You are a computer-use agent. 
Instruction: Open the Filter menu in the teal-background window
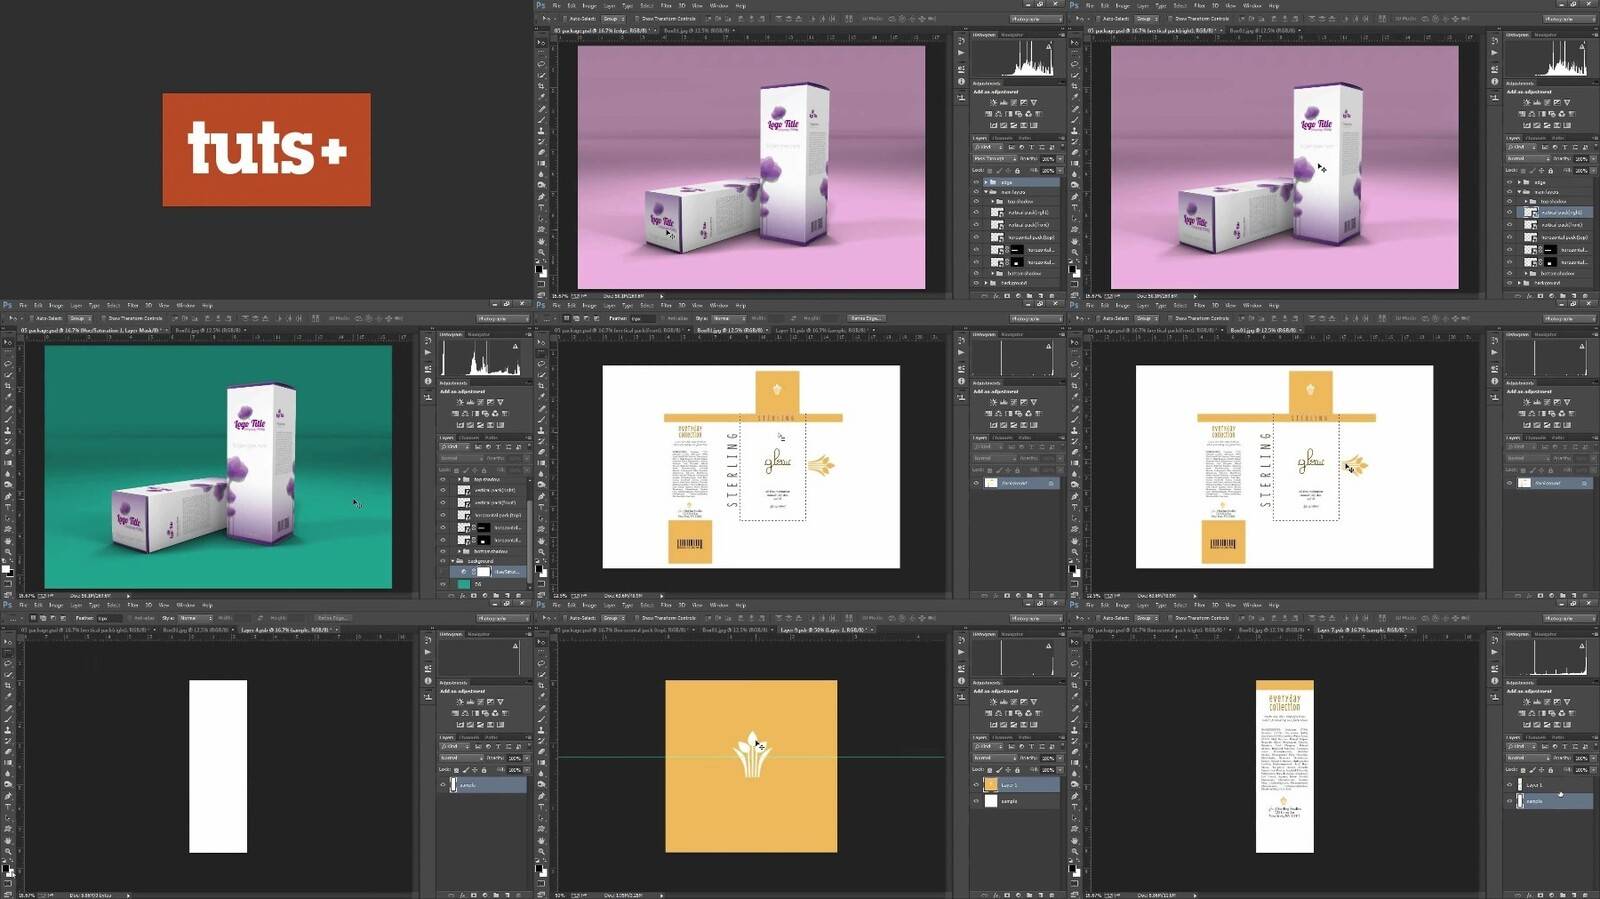pyautogui.click(x=132, y=306)
